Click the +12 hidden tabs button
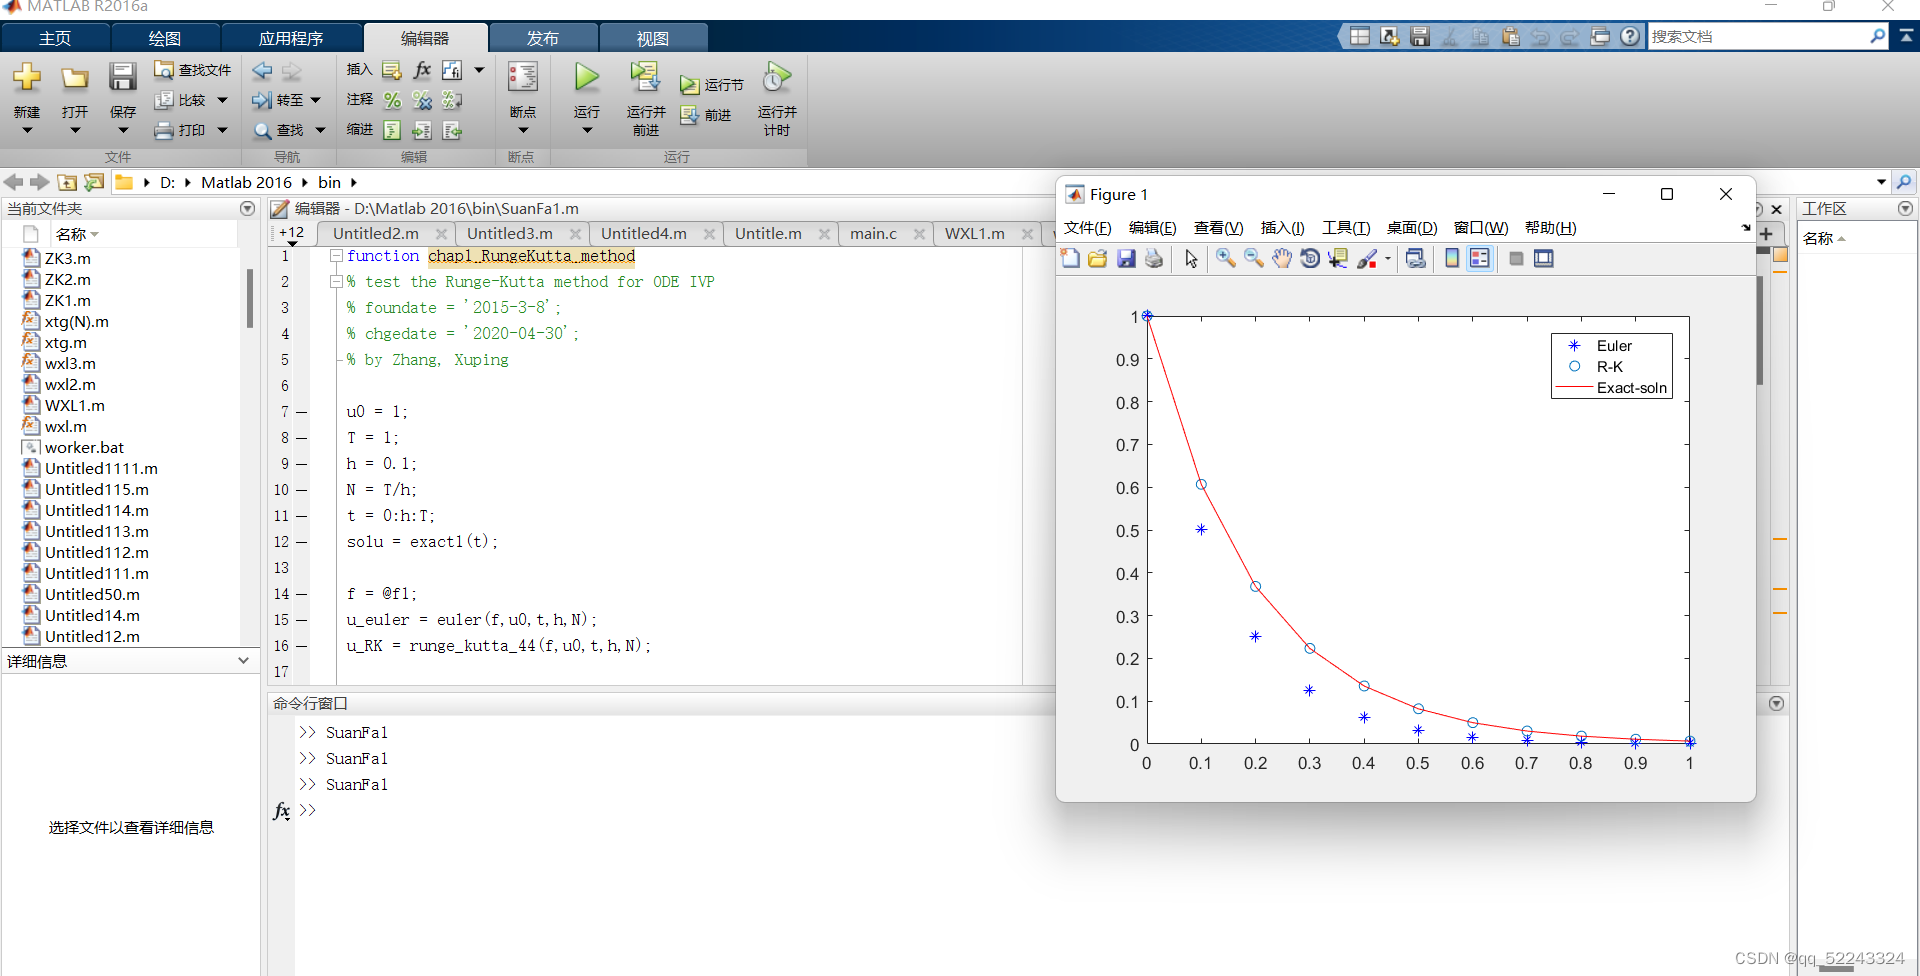The height and width of the screenshot is (976, 1920). click(x=291, y=233)
